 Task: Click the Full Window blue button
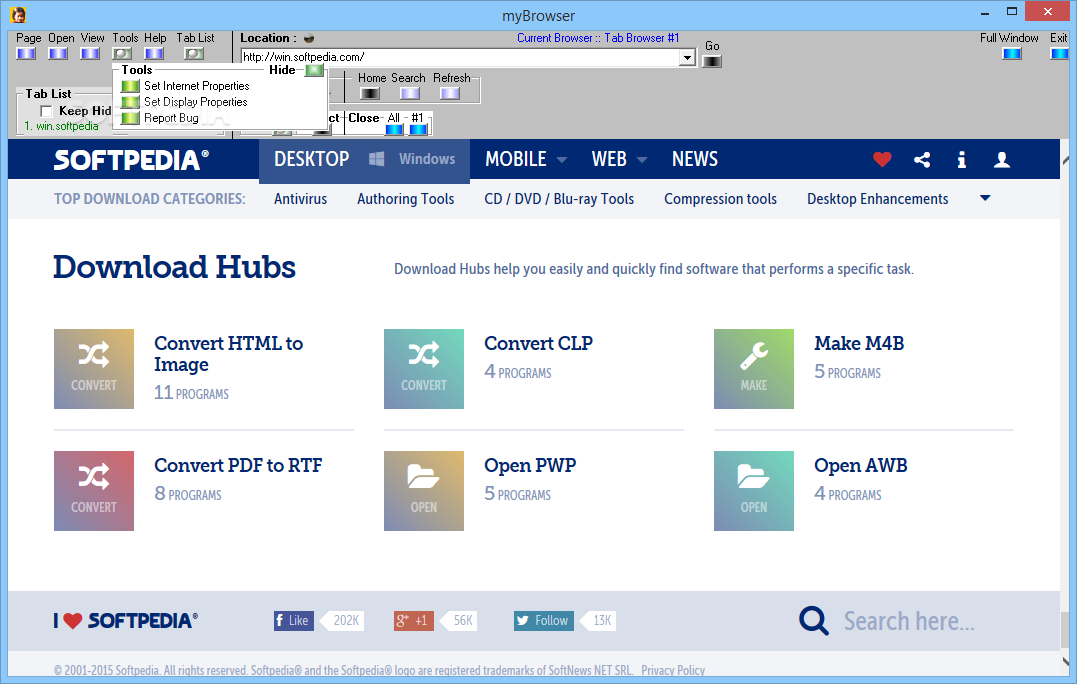[x=1012, y=54]
